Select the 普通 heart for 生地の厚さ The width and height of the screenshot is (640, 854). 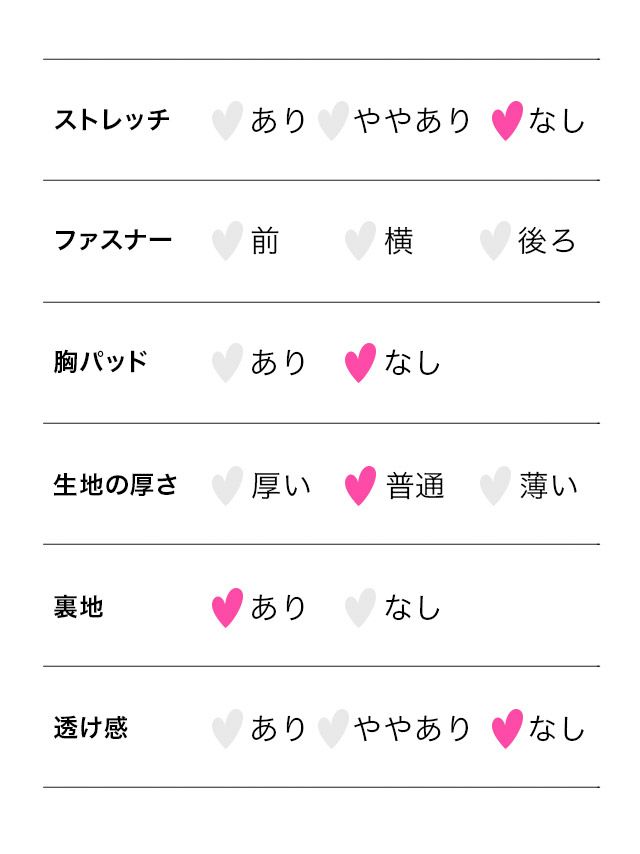click(x=360, y=486)
